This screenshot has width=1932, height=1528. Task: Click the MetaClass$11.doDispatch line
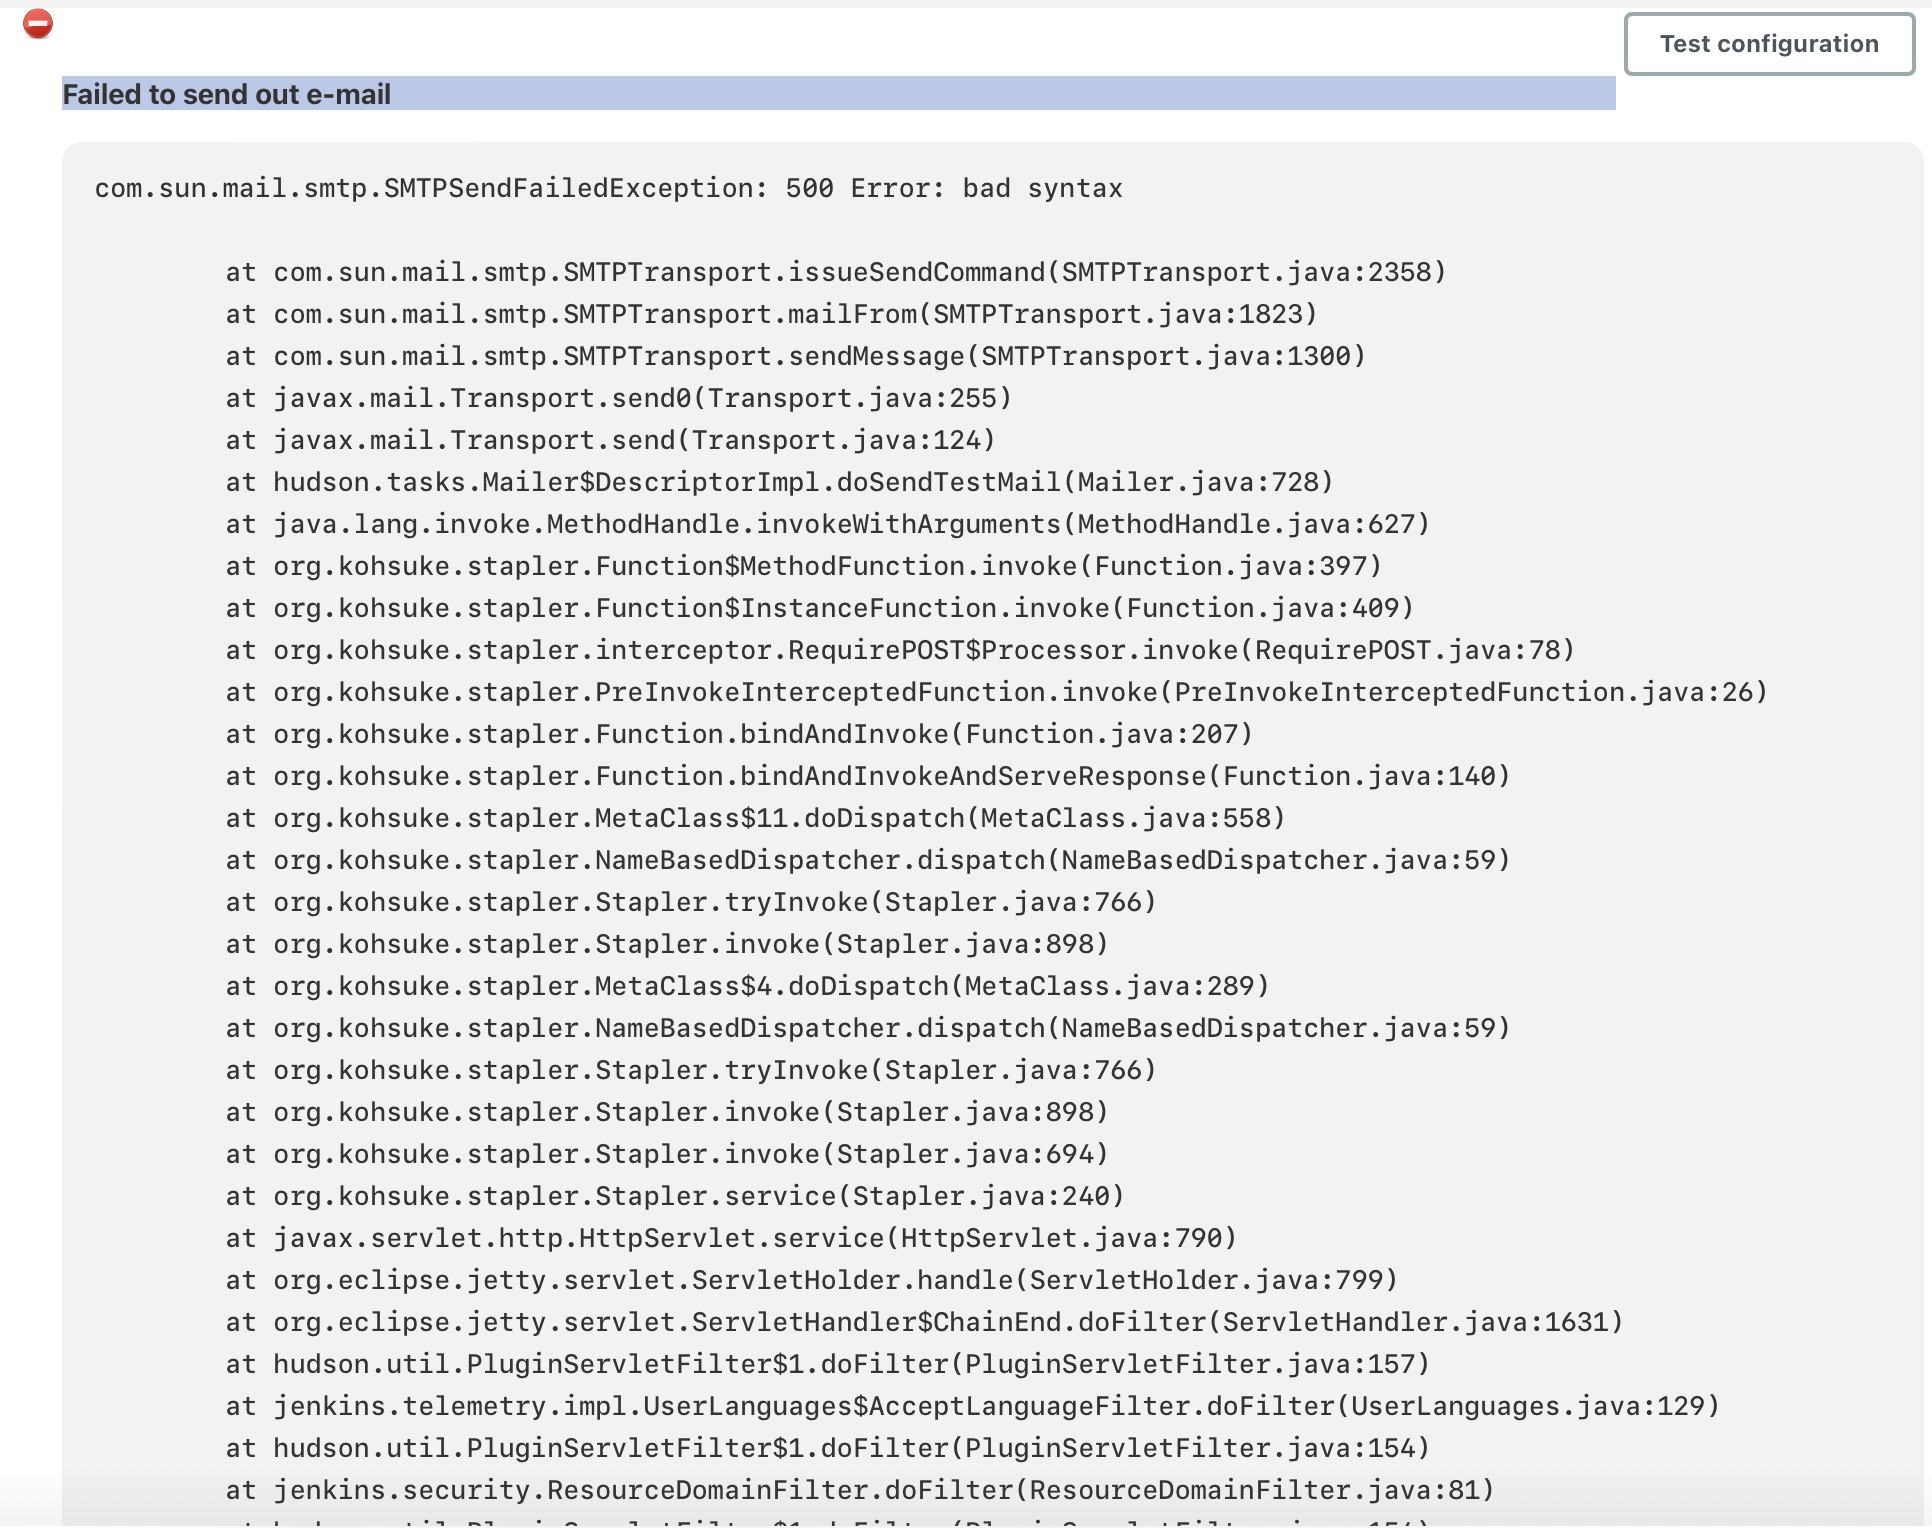754,818
